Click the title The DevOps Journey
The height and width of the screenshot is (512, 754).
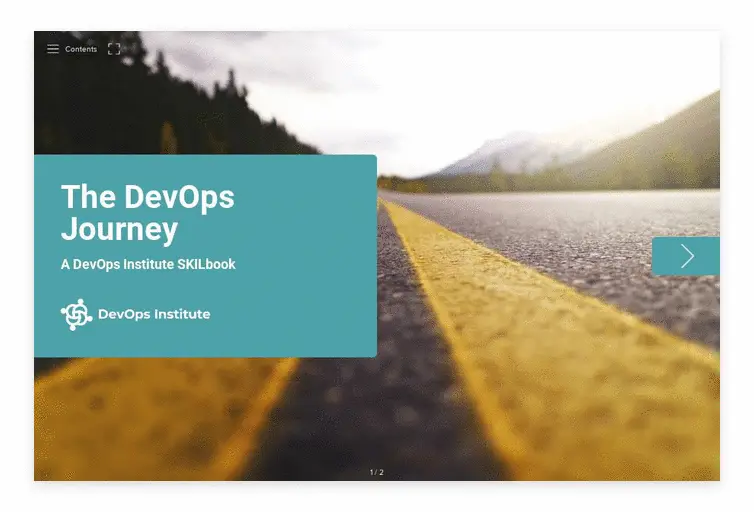click(x=148, y=212)
